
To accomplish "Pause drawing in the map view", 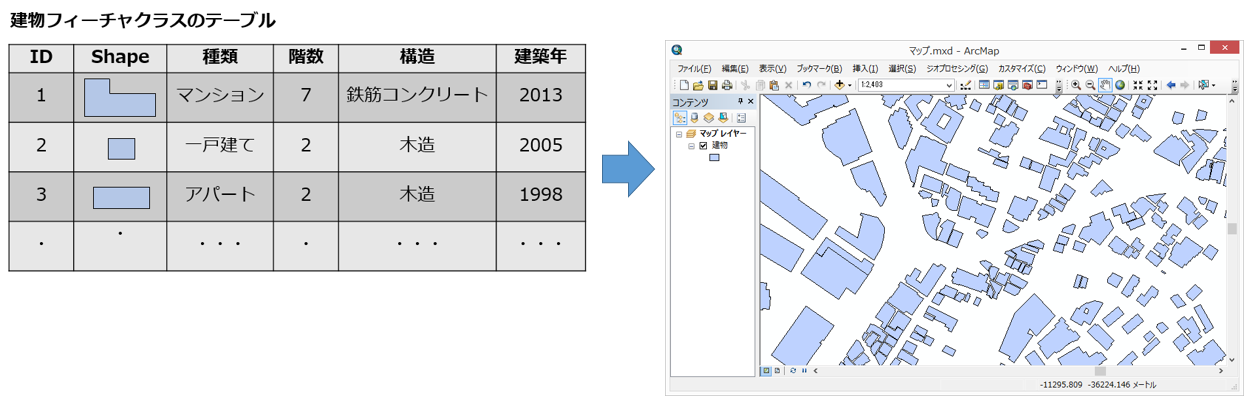I will tap(803, 370).
